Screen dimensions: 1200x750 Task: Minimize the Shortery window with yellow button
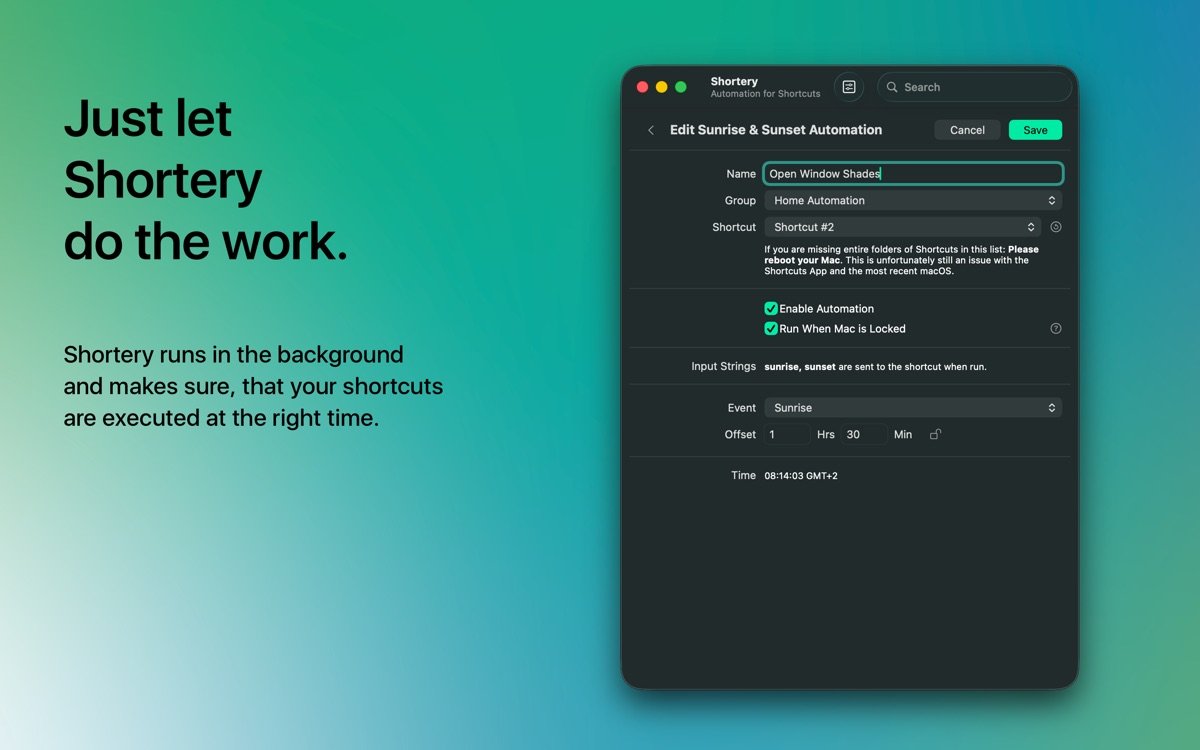coord(662,87)
